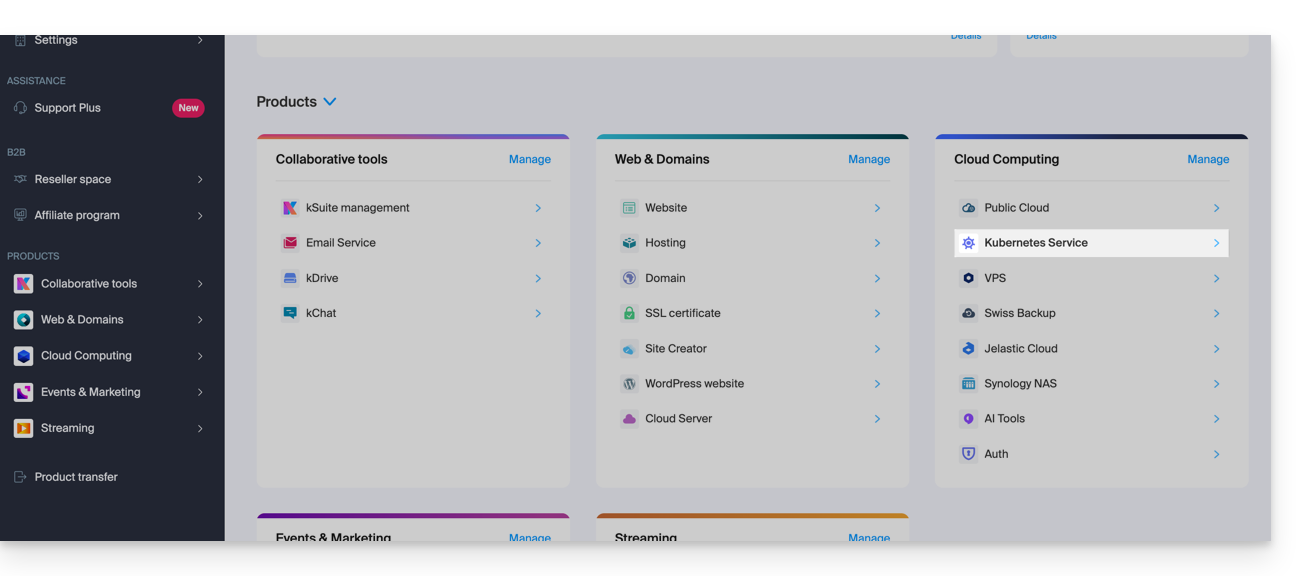Screen dimensions: 1306x576
Task: Click the Cloud Computing sidebar cube icon
Action: tap(23, 356)
